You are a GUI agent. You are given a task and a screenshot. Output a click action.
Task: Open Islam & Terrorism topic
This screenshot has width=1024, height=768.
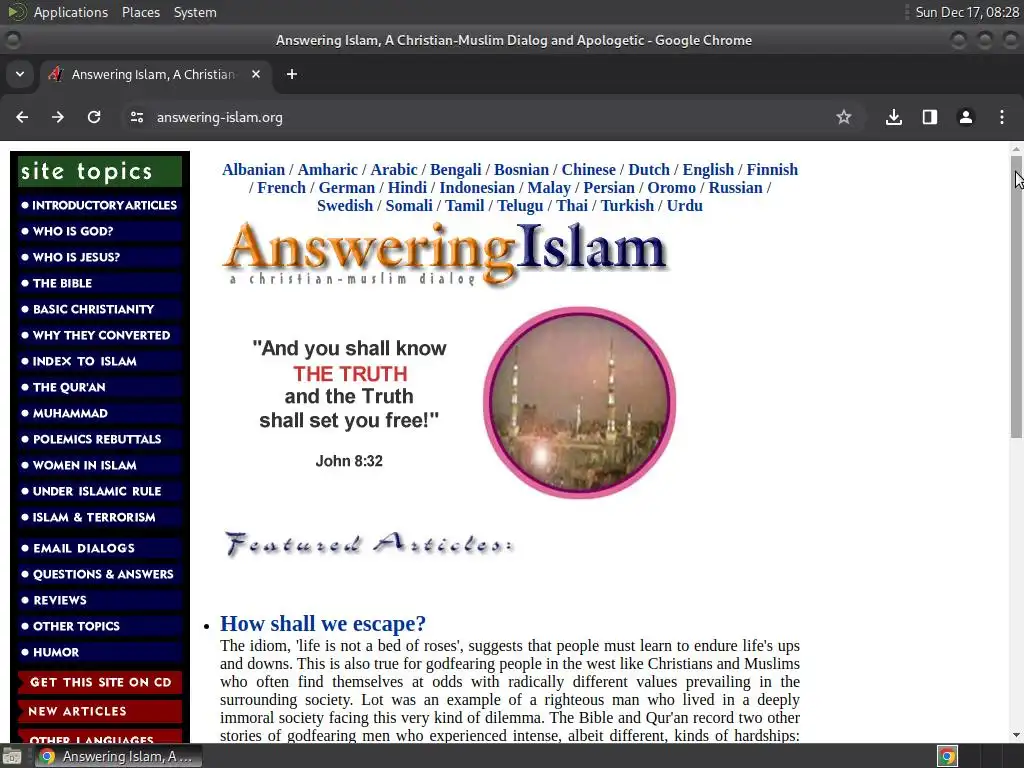click(x=100, y=517)
